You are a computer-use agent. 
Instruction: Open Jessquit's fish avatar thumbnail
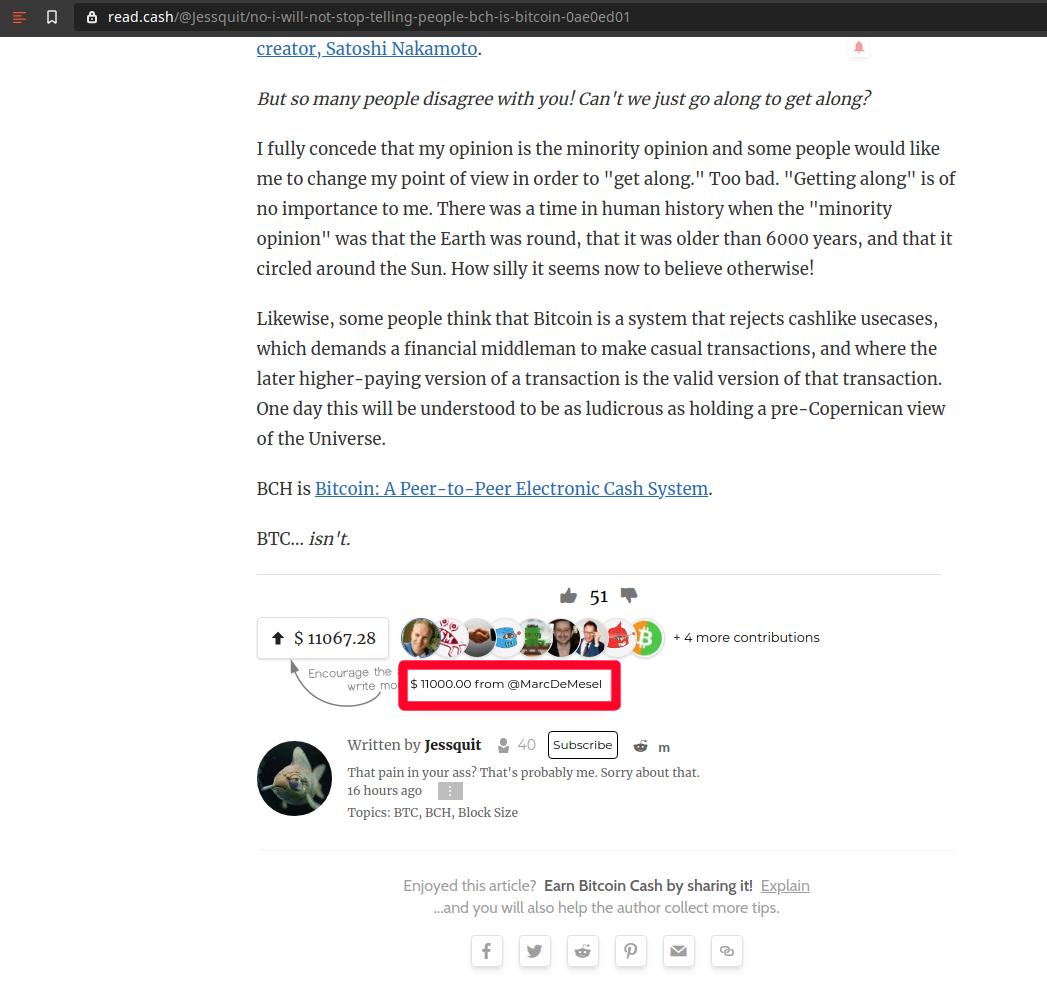(x=294, y=778)
